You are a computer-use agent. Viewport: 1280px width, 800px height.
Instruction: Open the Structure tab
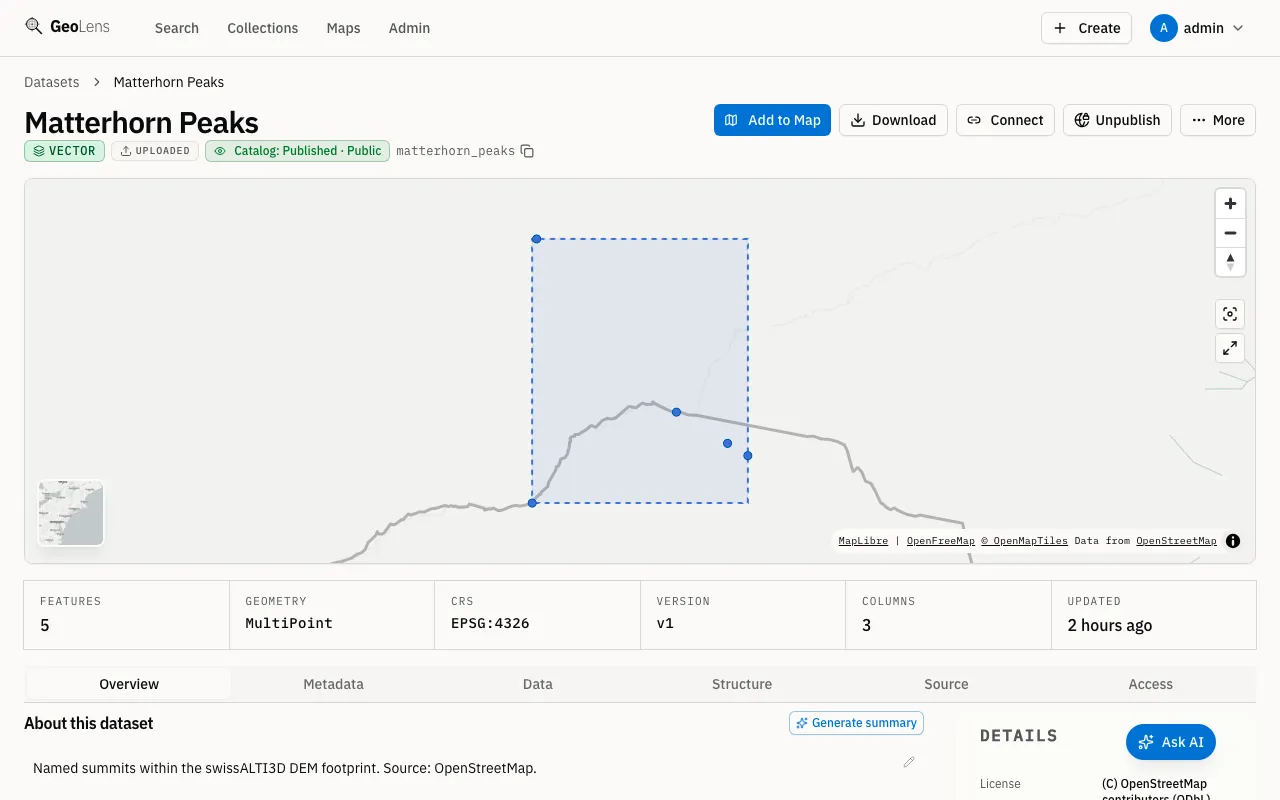742,684
